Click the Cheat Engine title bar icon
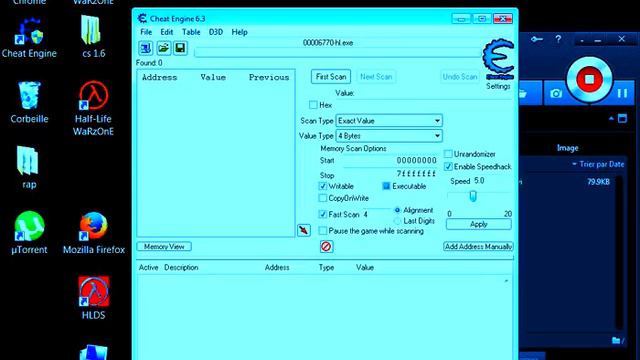The image size is (640, 360). point(142,18)
